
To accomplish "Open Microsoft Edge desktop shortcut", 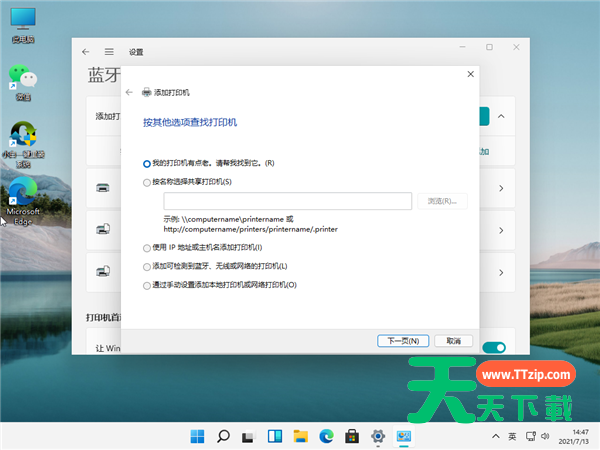I will (x=22, y=193).
